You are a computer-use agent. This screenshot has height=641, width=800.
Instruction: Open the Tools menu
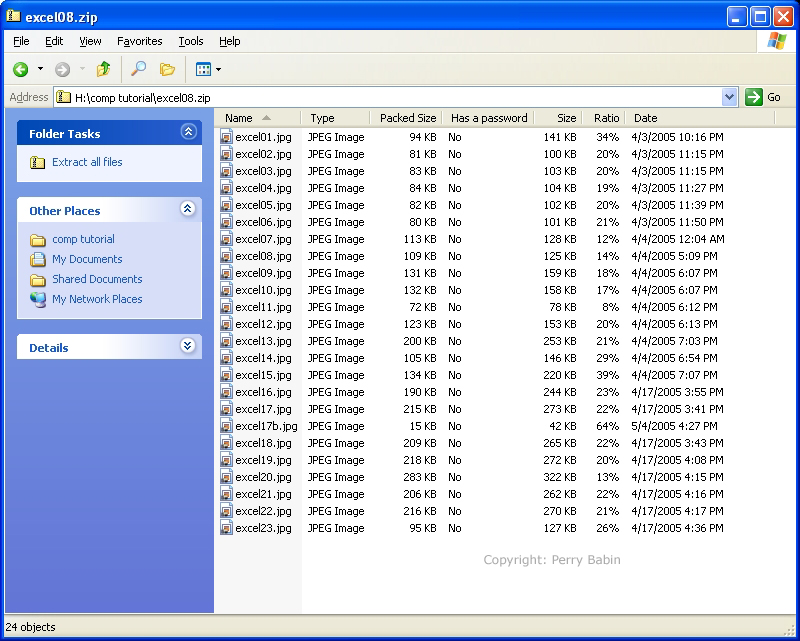(190, 41)
